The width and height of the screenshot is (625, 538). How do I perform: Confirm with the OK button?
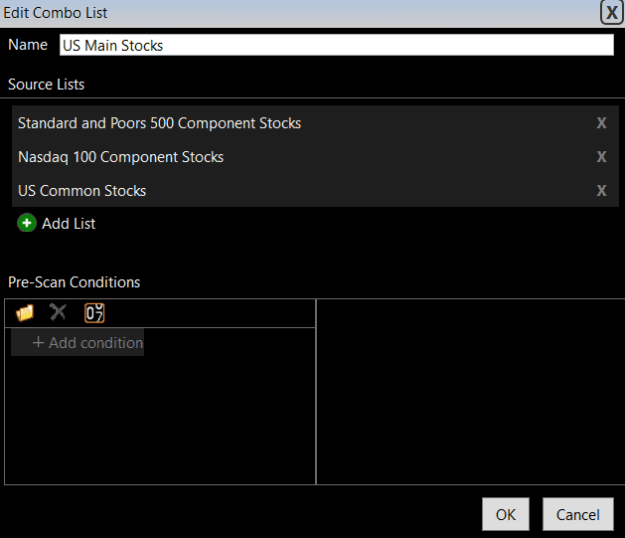click(x=505, y=514)
